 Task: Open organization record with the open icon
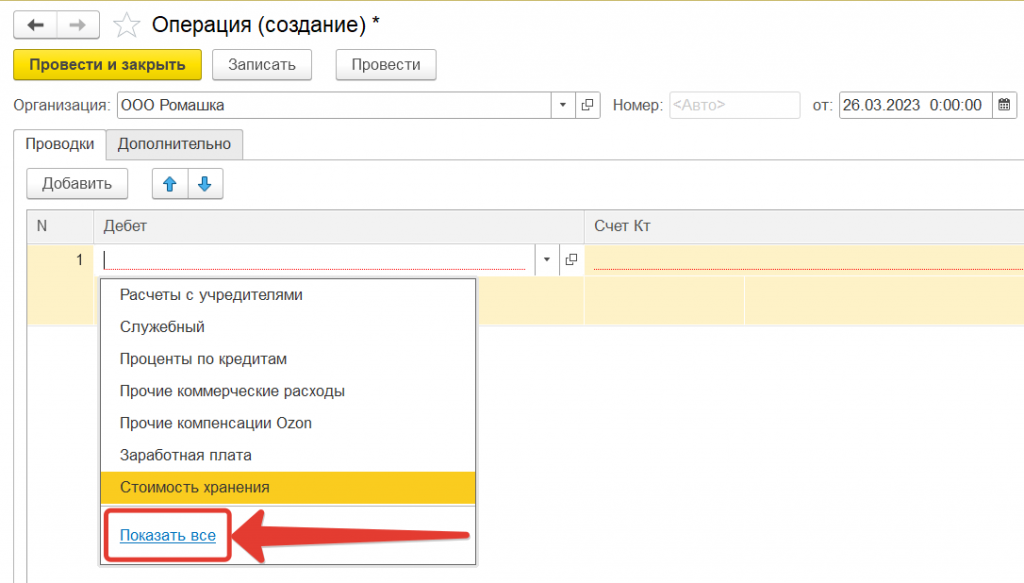pyautogui.click(x=588, y=105)
